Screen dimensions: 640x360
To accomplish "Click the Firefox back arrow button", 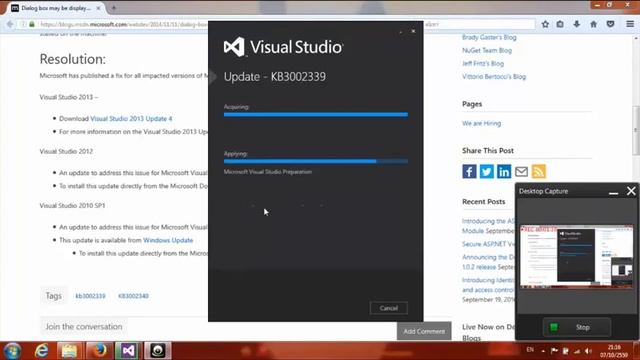I will 10,24.
